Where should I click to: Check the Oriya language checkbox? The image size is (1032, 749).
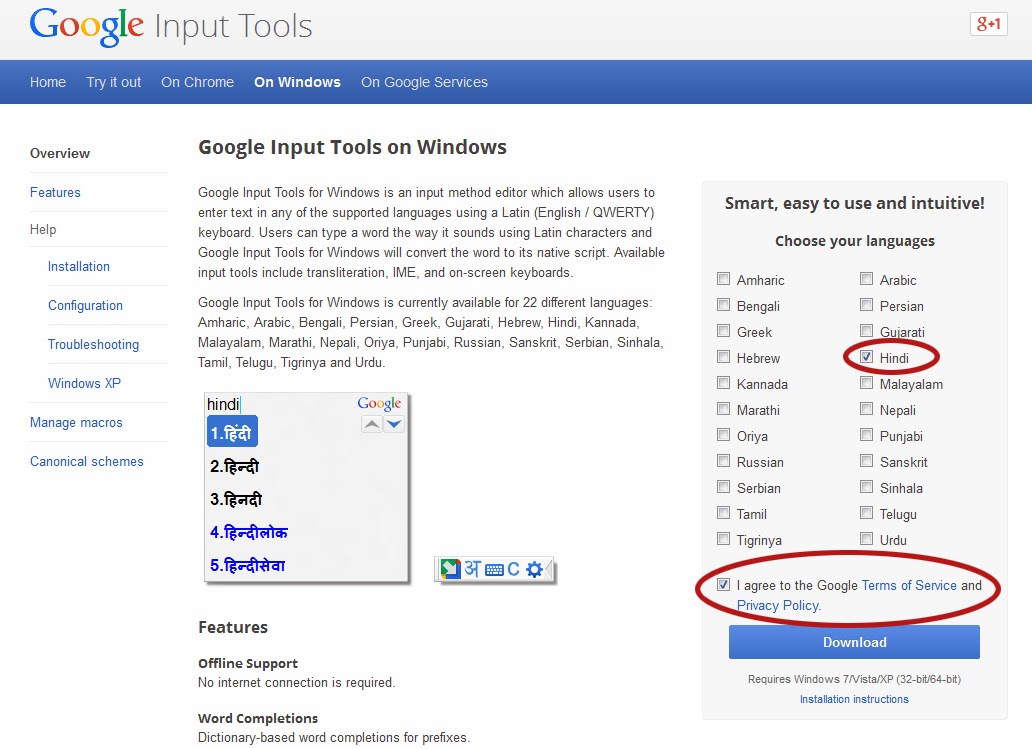(x=723, y=435)
